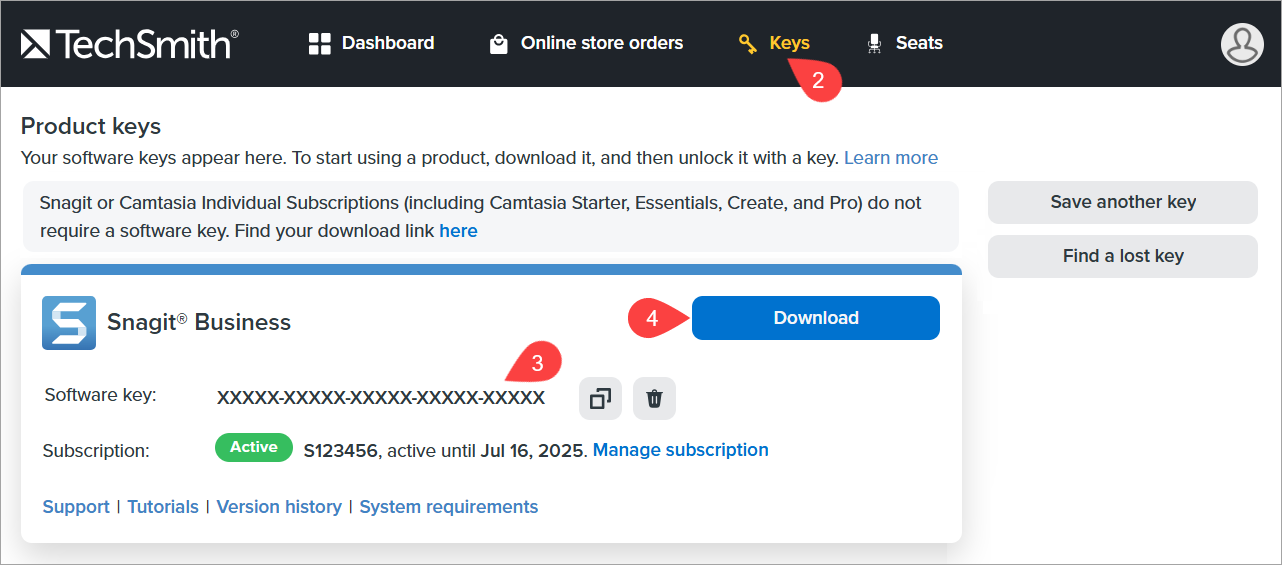Click the TechSmith logo
Screen dimensions: 1282x565
click(130, 43)
